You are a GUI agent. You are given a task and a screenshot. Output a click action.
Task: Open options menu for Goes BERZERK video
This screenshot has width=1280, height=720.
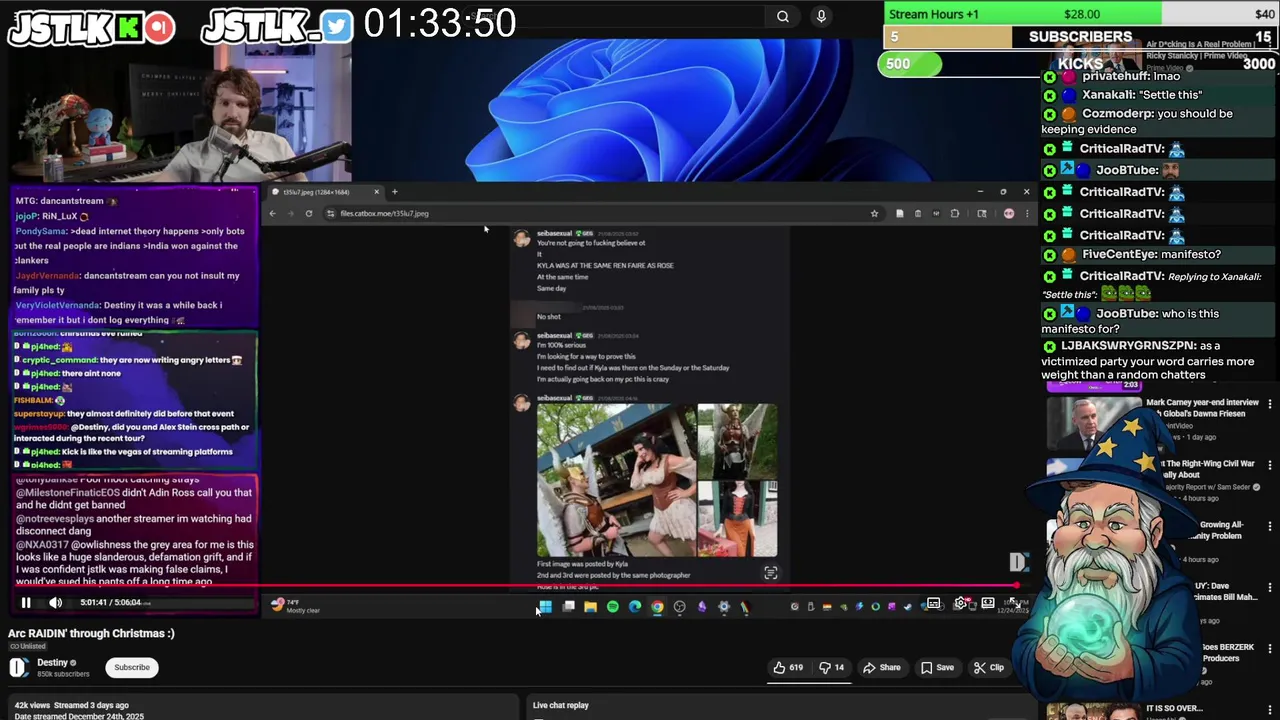(1270, 649)
